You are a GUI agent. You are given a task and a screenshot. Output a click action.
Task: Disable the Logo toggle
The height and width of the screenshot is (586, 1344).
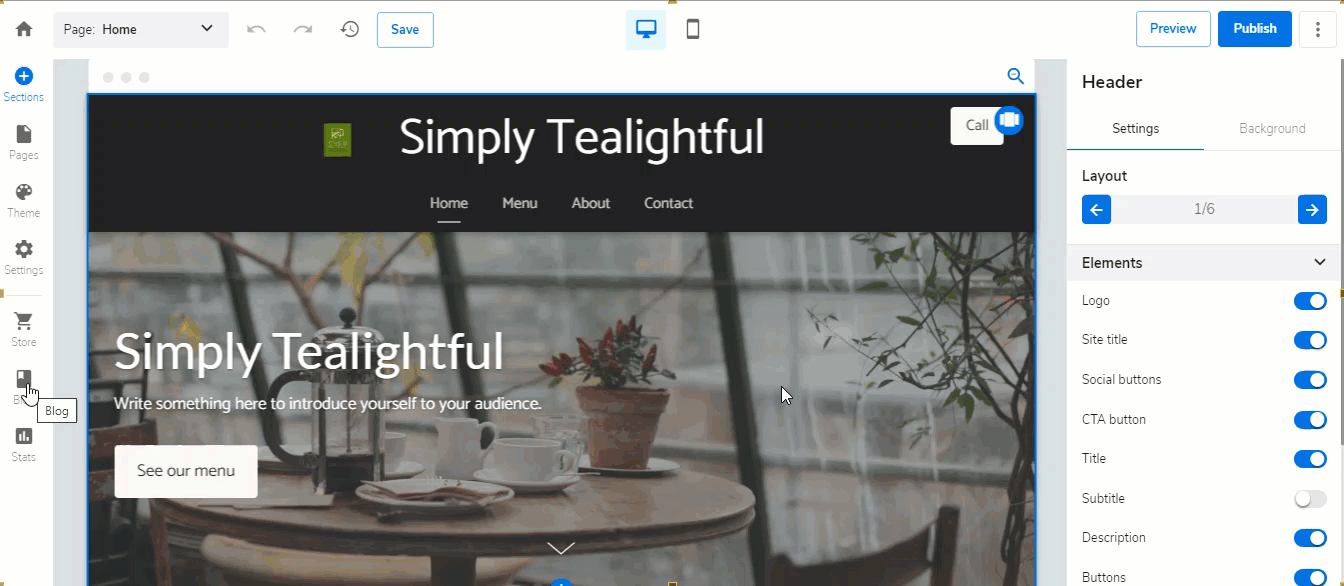pyautogui.click(x=1310, y=301)
